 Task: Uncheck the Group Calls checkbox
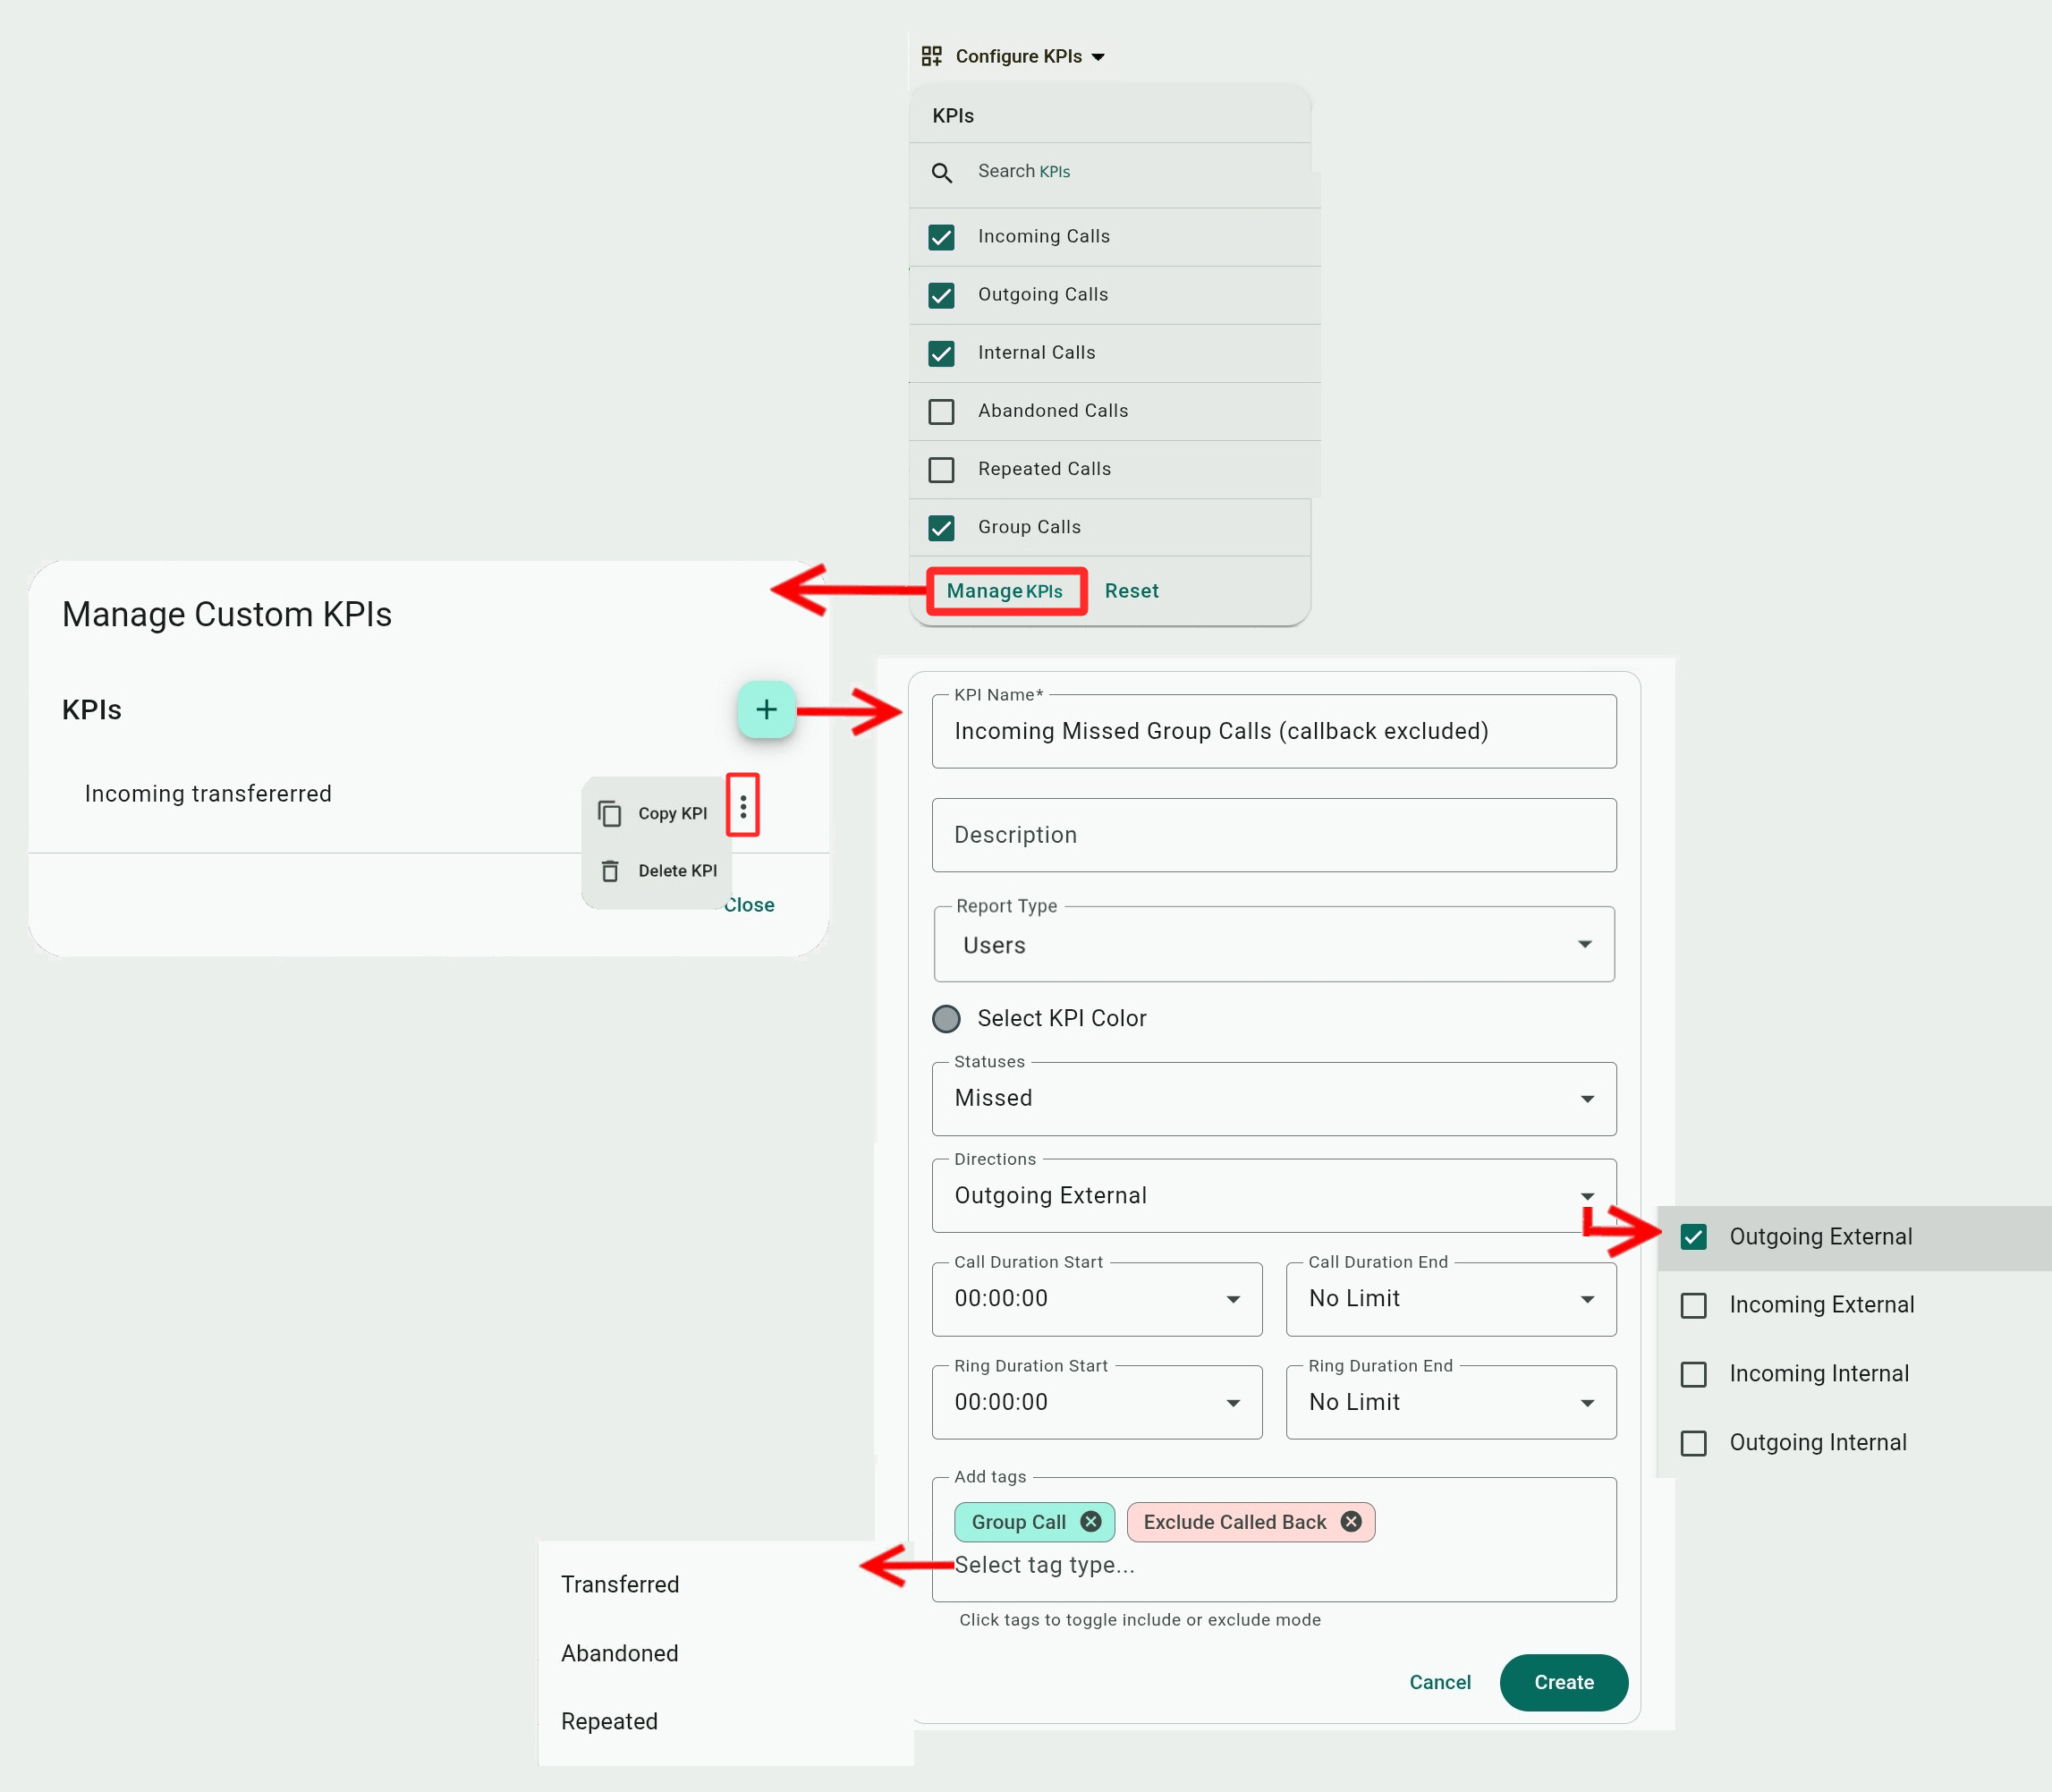pyautogui.click(x=941, y=528)
